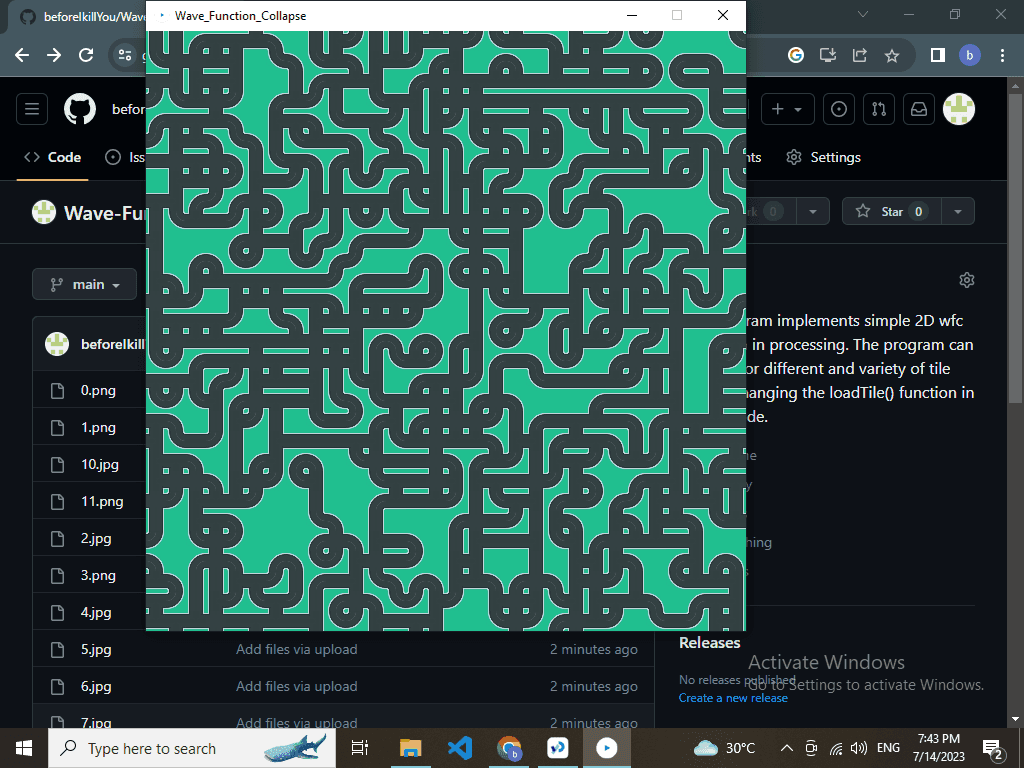Open the main branch selector dropdown
Viewport: 1024px width, 768px height.
(84, 285)
